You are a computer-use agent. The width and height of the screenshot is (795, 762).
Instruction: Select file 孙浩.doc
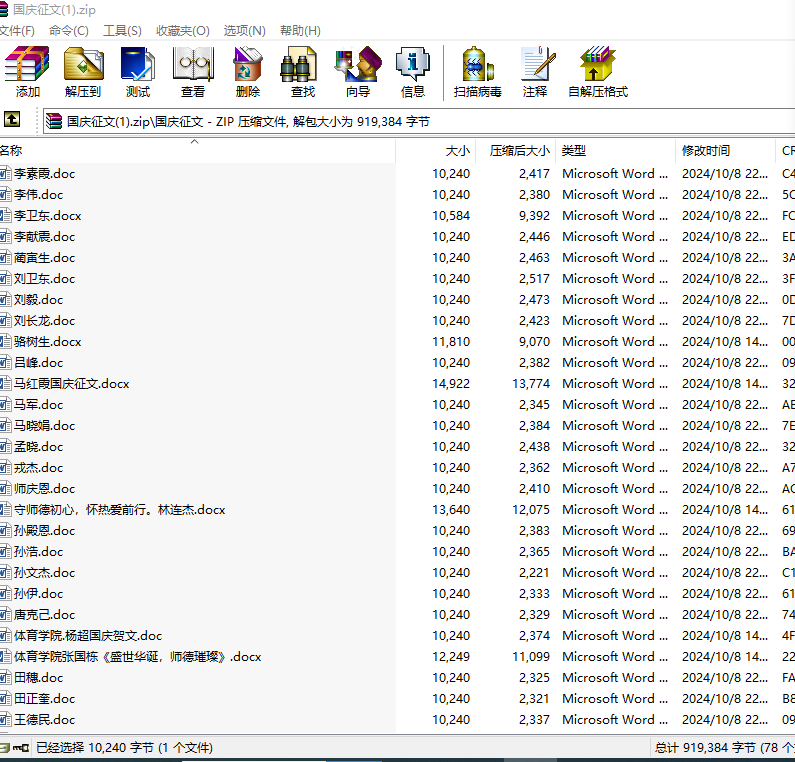(x=39, y=552)
